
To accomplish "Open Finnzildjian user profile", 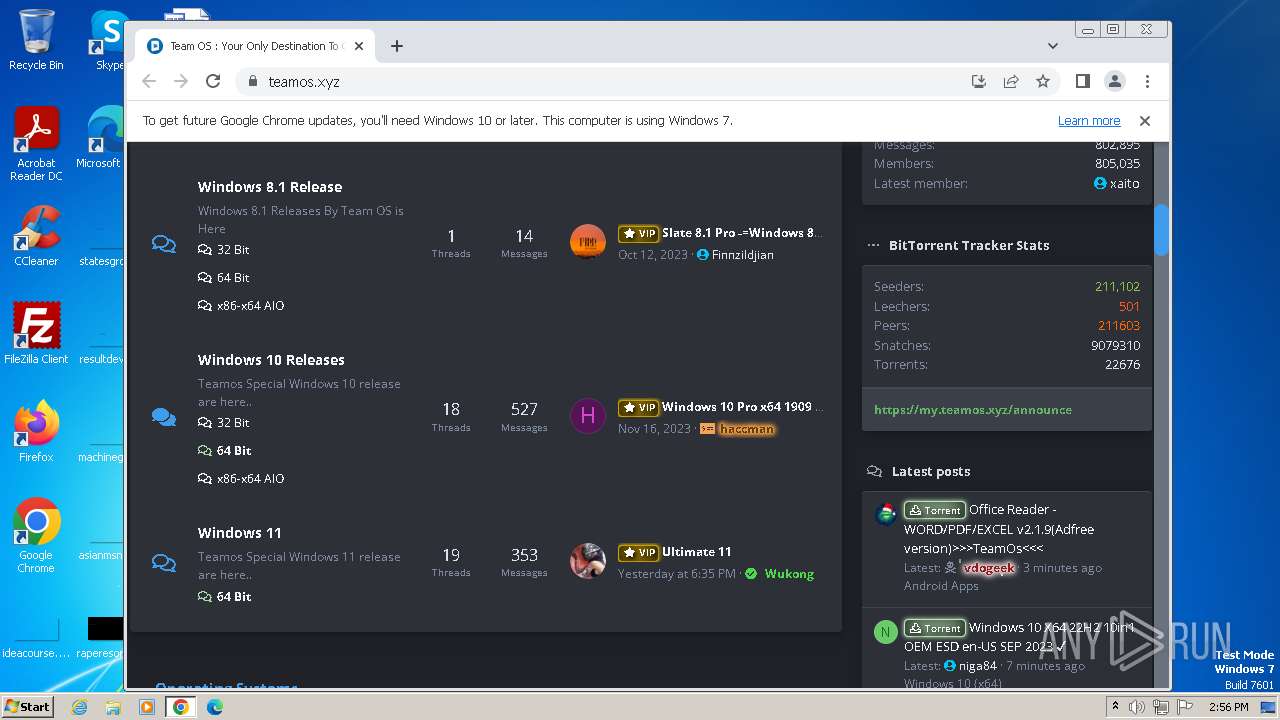I will pyautogui.click(x=743, y=255).
